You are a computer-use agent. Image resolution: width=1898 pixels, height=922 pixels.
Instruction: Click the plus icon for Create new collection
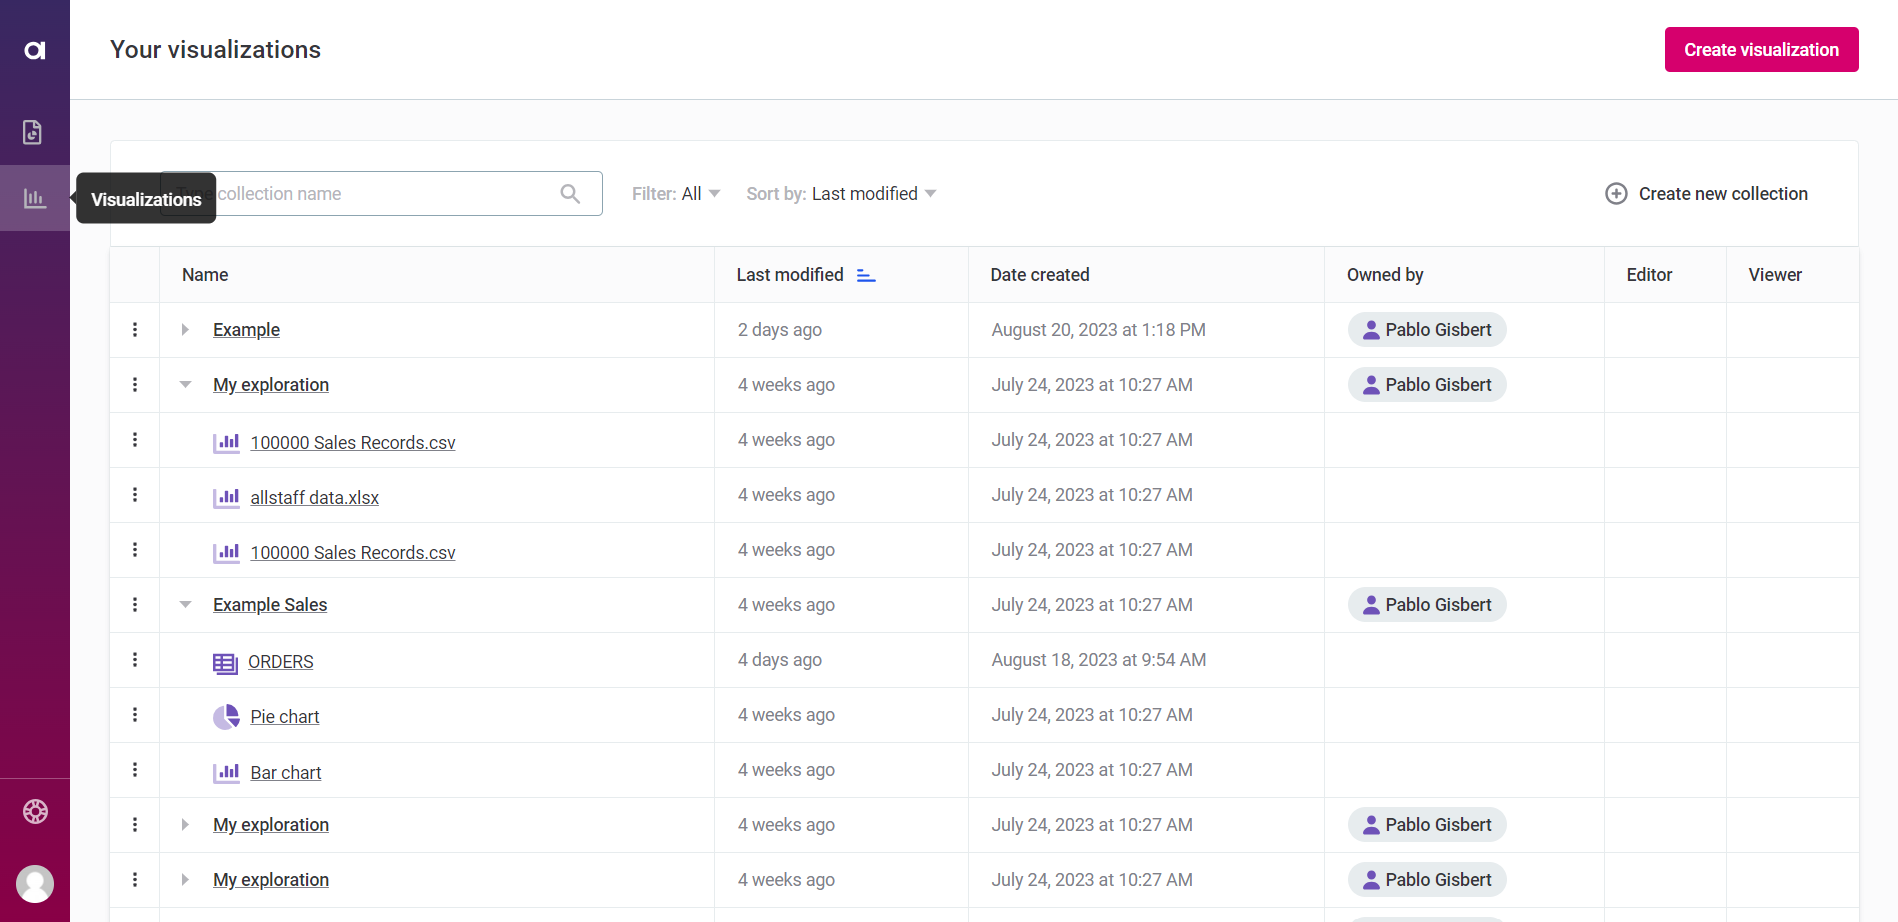1616,193
